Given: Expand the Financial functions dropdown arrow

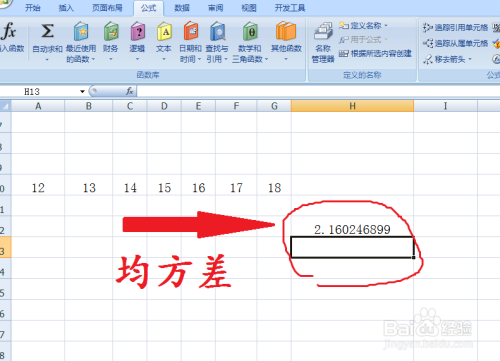Looking at the screenshot, I should tap(111, 60).
